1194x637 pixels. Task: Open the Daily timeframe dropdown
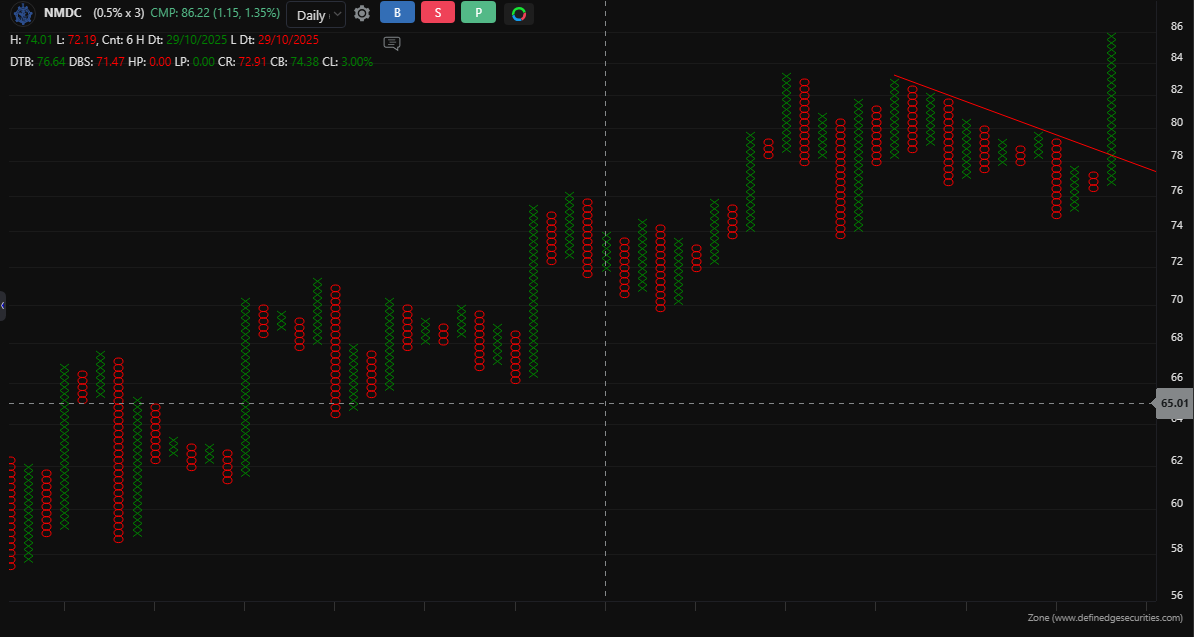316,15
